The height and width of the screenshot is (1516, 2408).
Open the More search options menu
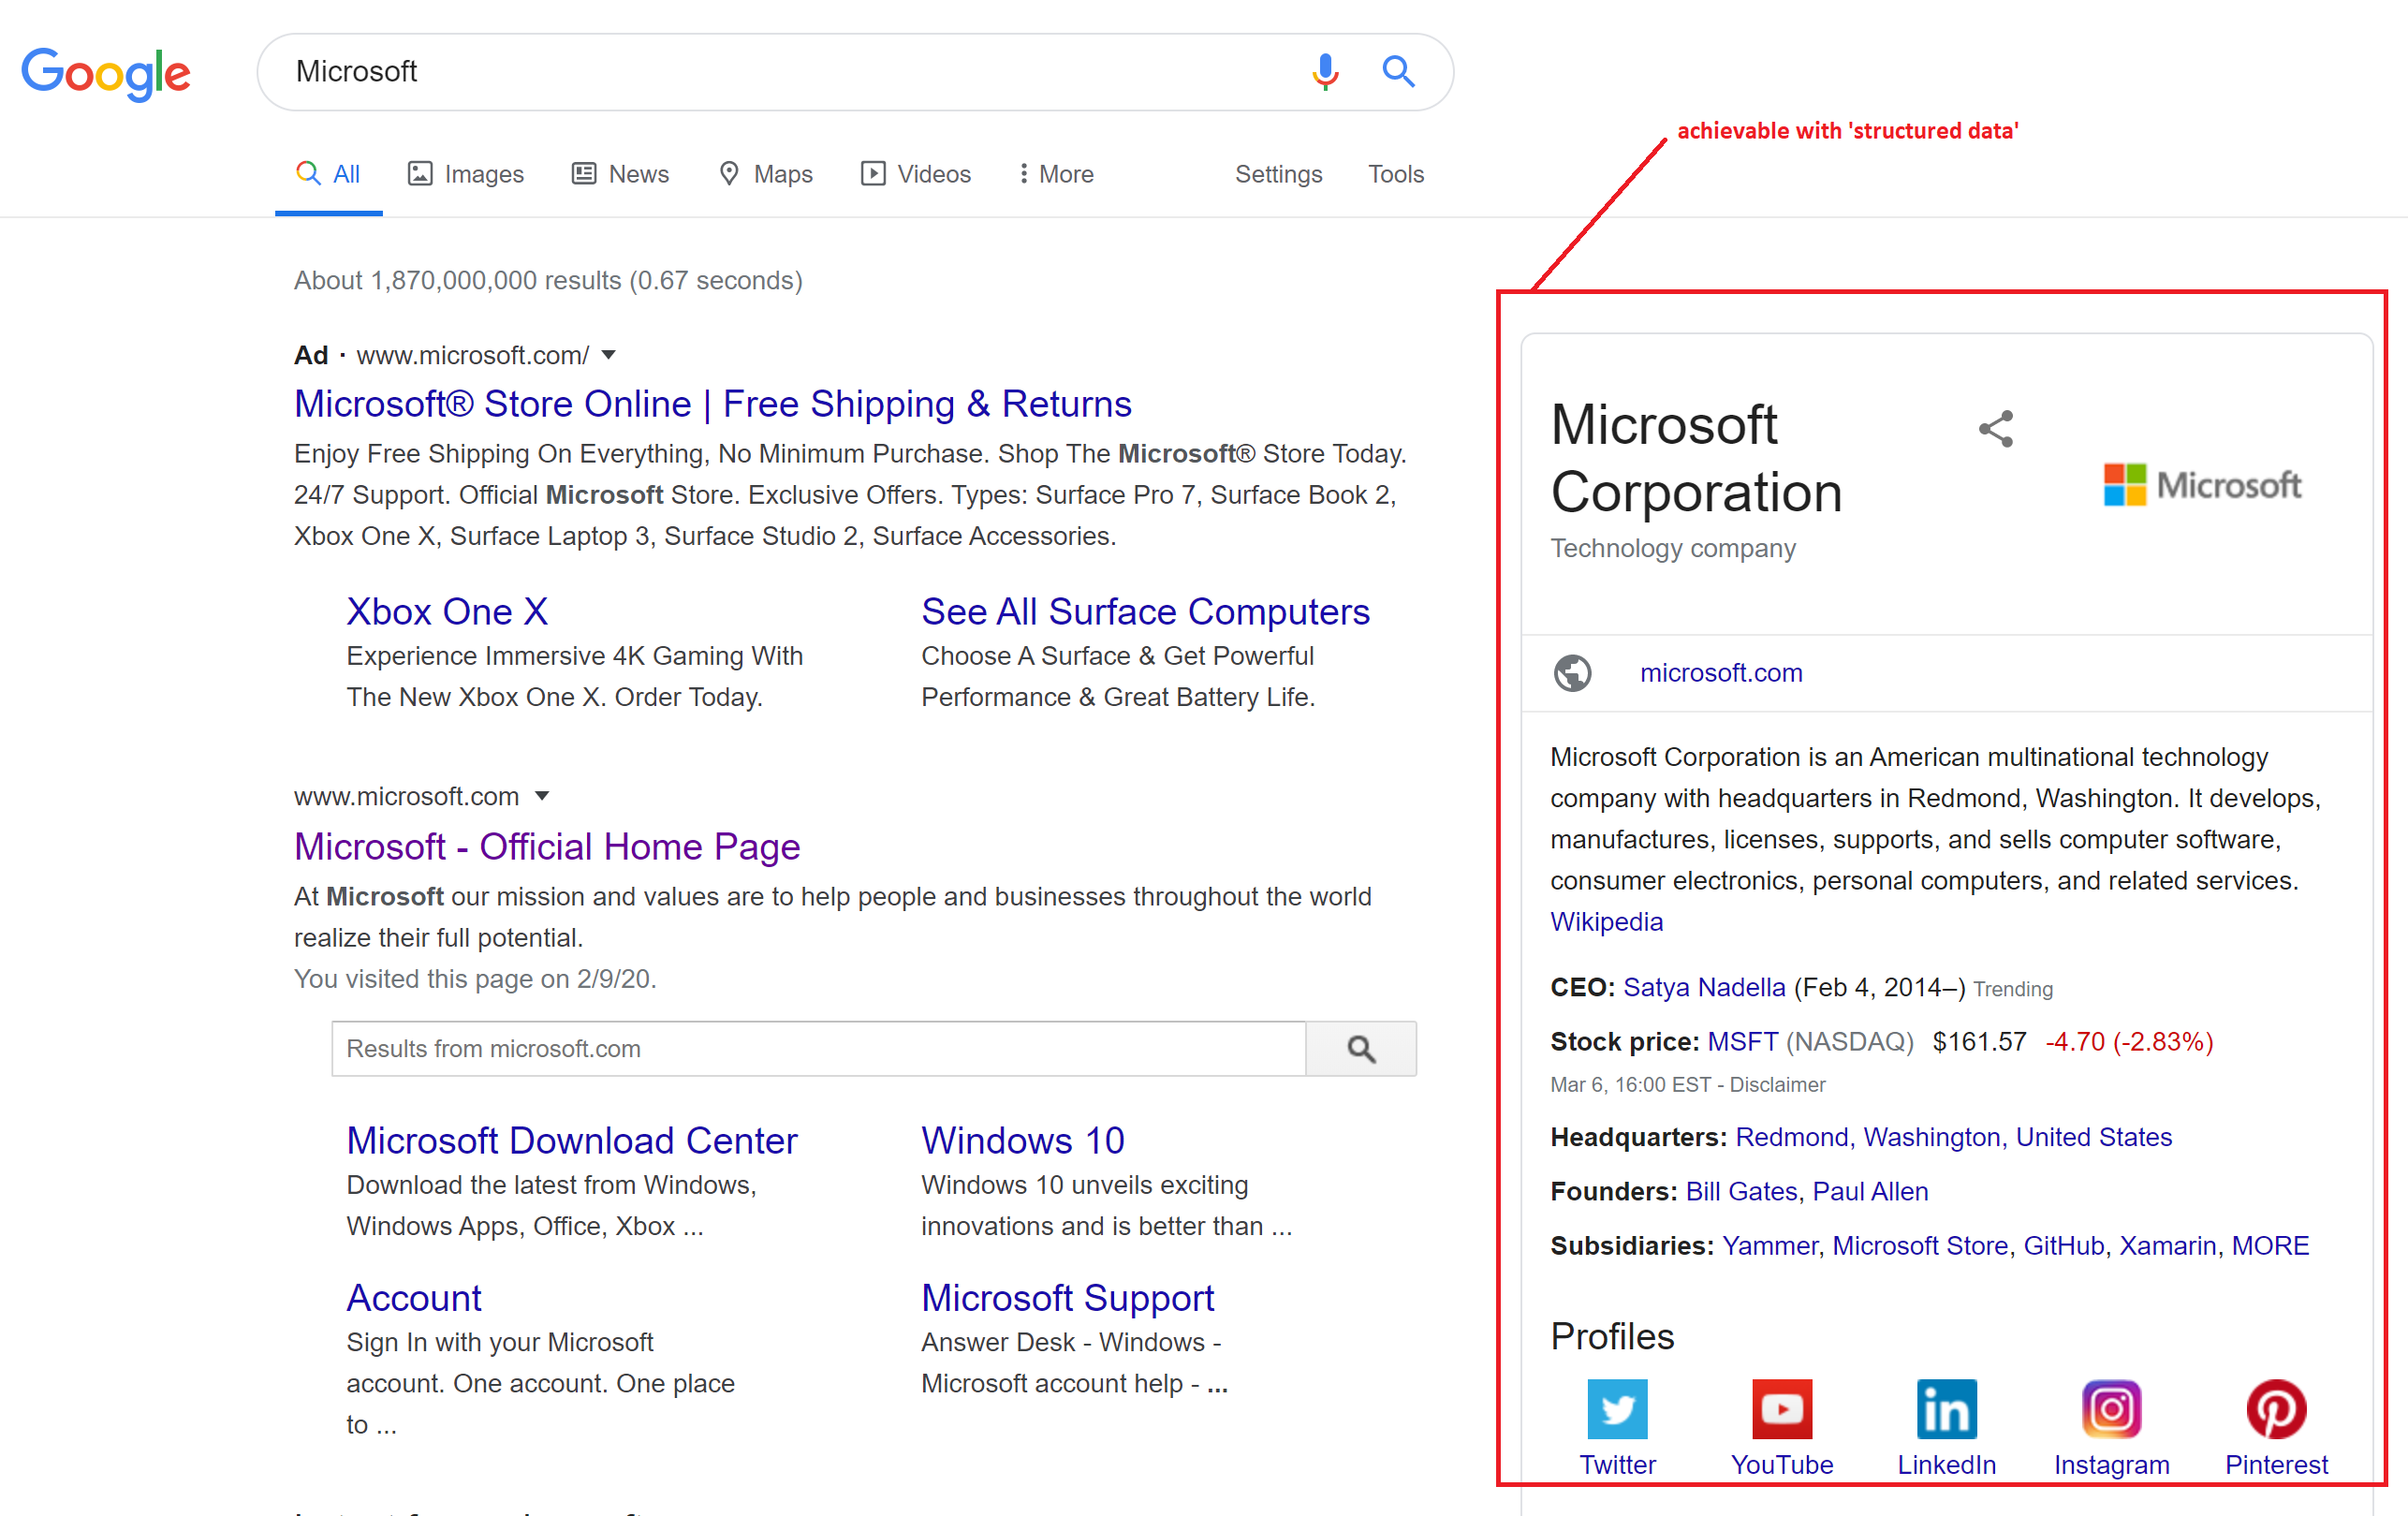(1056, 174)
